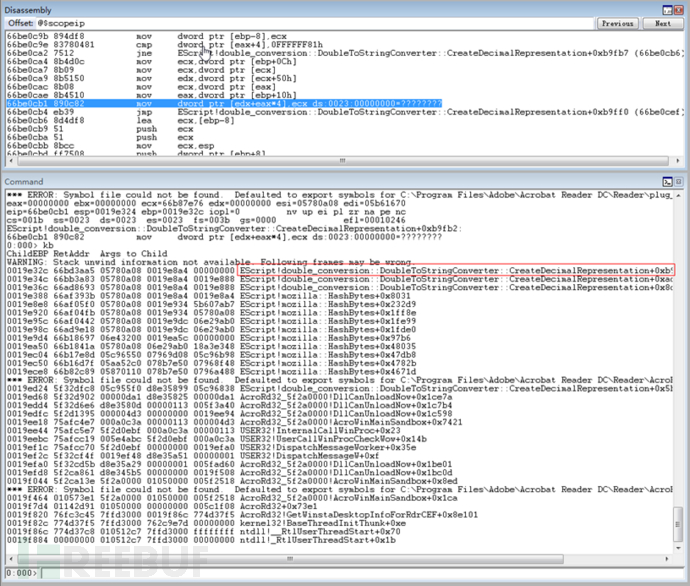
Task: Click the Command window prompt icon
Action: tap(667, 182)
